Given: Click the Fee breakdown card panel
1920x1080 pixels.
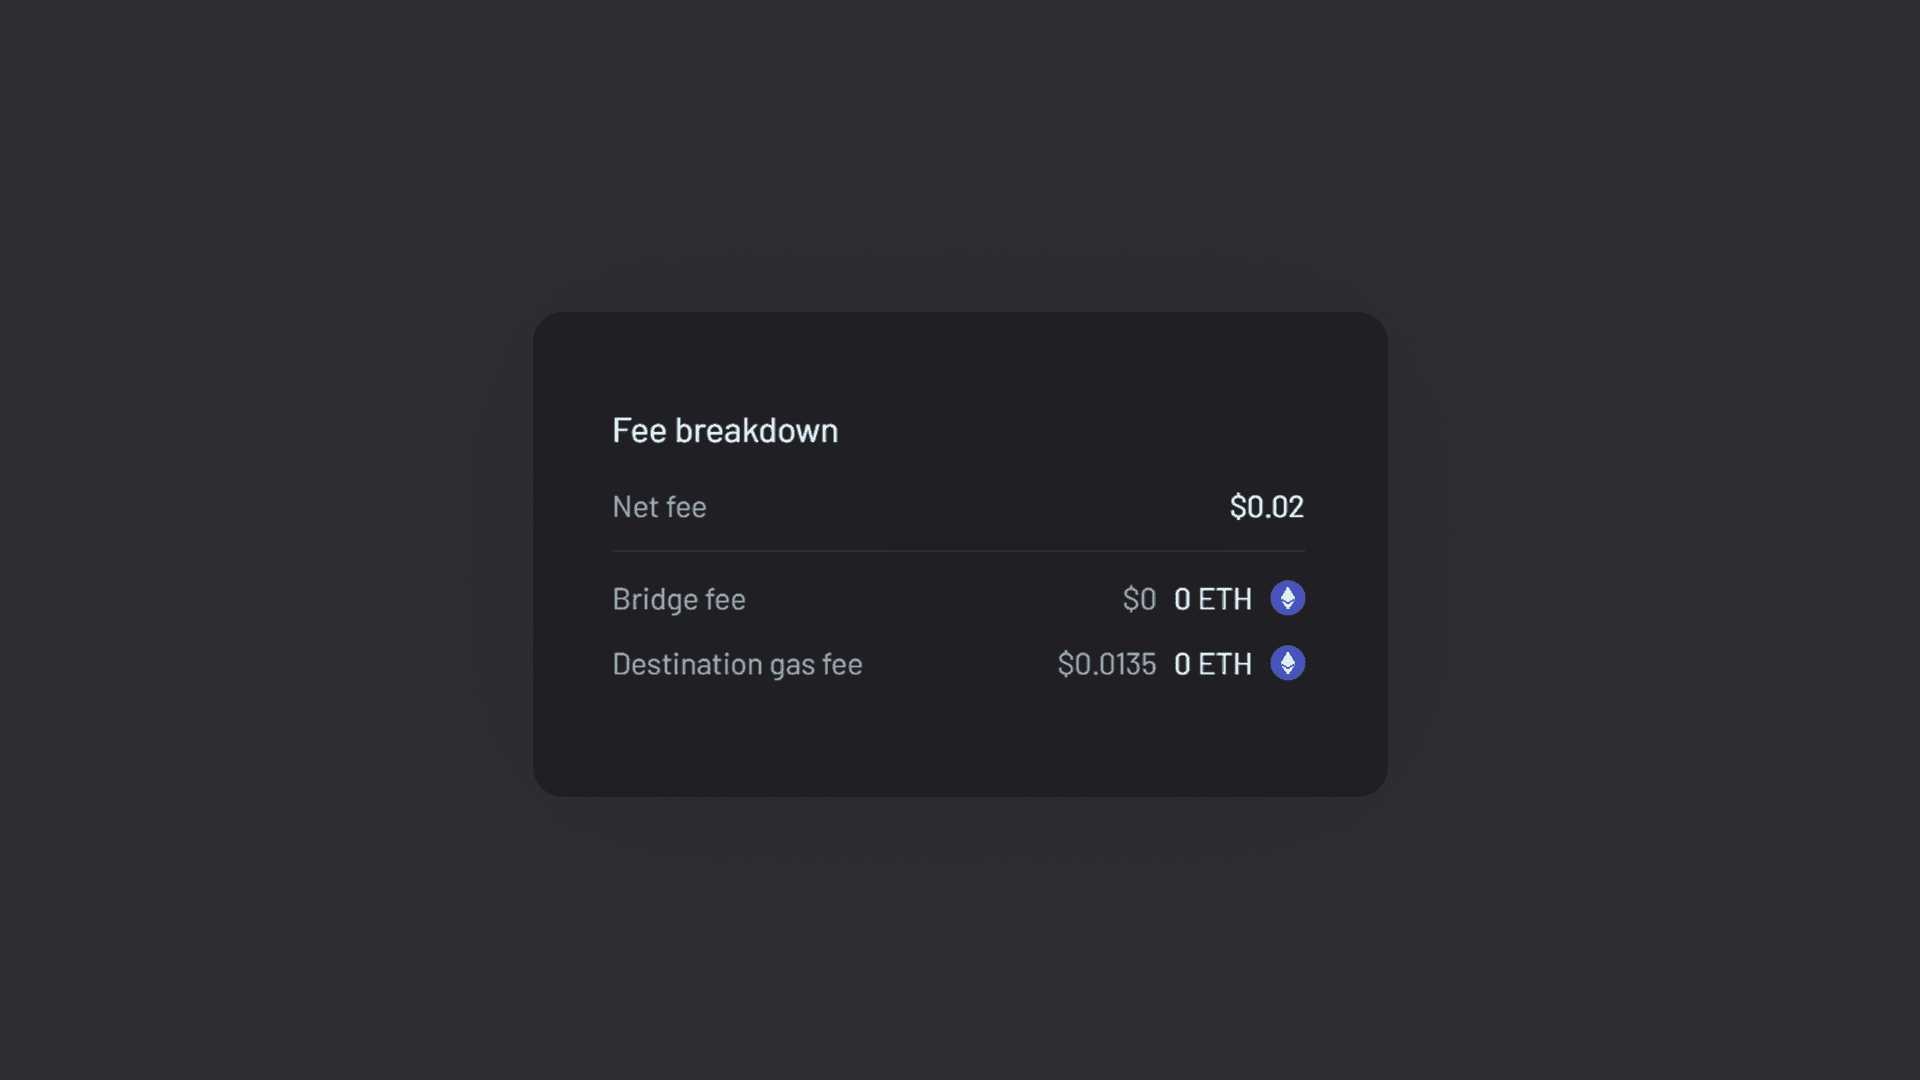Looking at the screenshot, I should (x=960, y=553).
